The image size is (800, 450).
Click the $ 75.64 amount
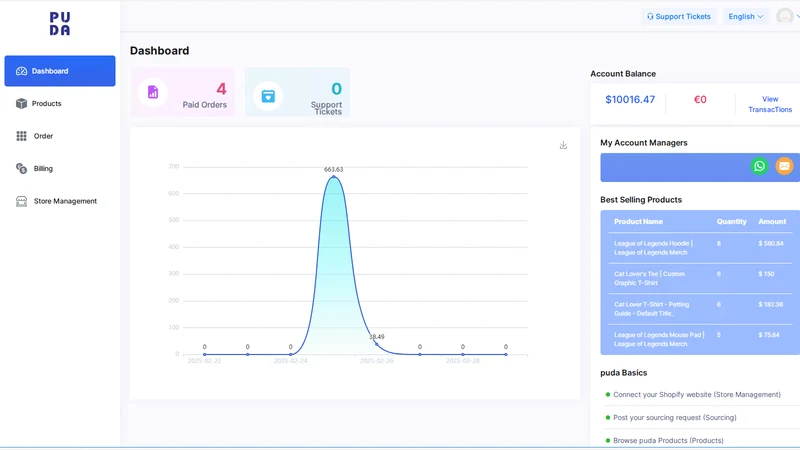(769, 335)
